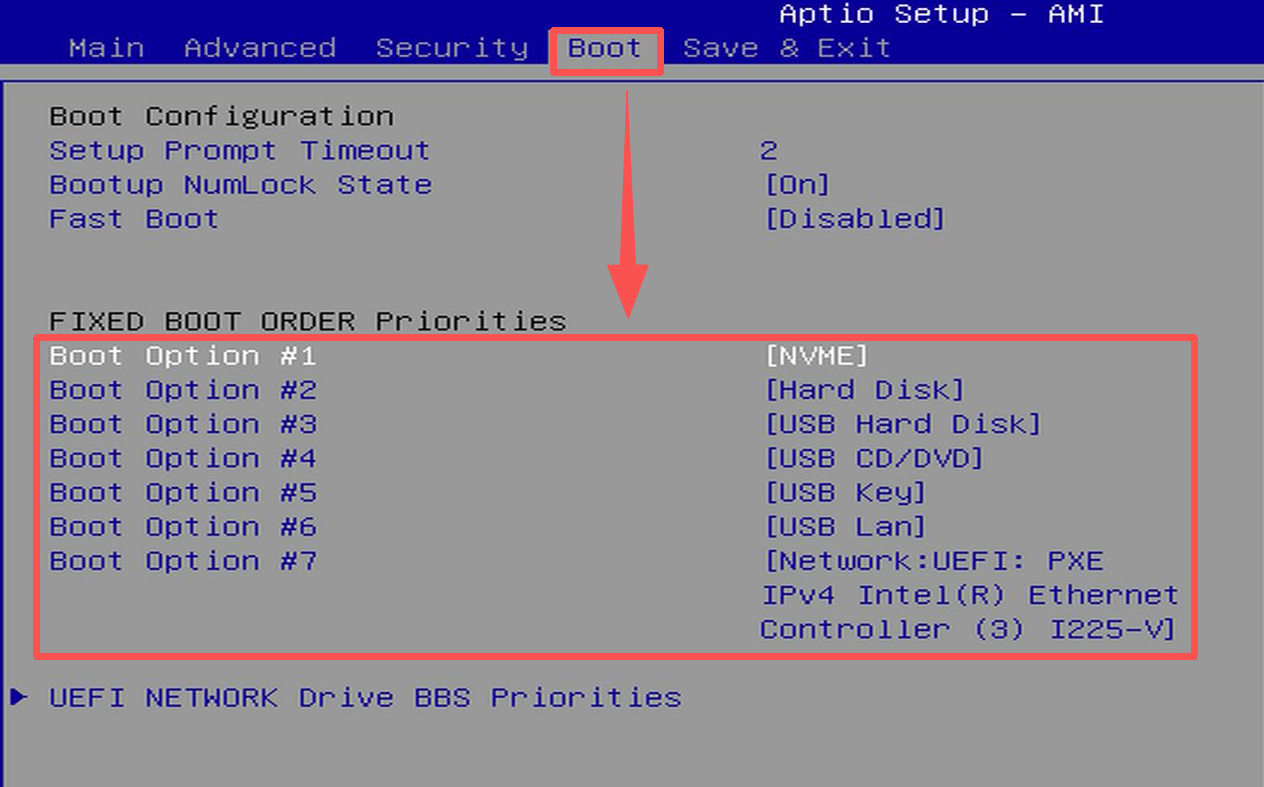The image size is (1264, 787).
Task: Select the Fast Boot label
Action: [x=134, y=219]
